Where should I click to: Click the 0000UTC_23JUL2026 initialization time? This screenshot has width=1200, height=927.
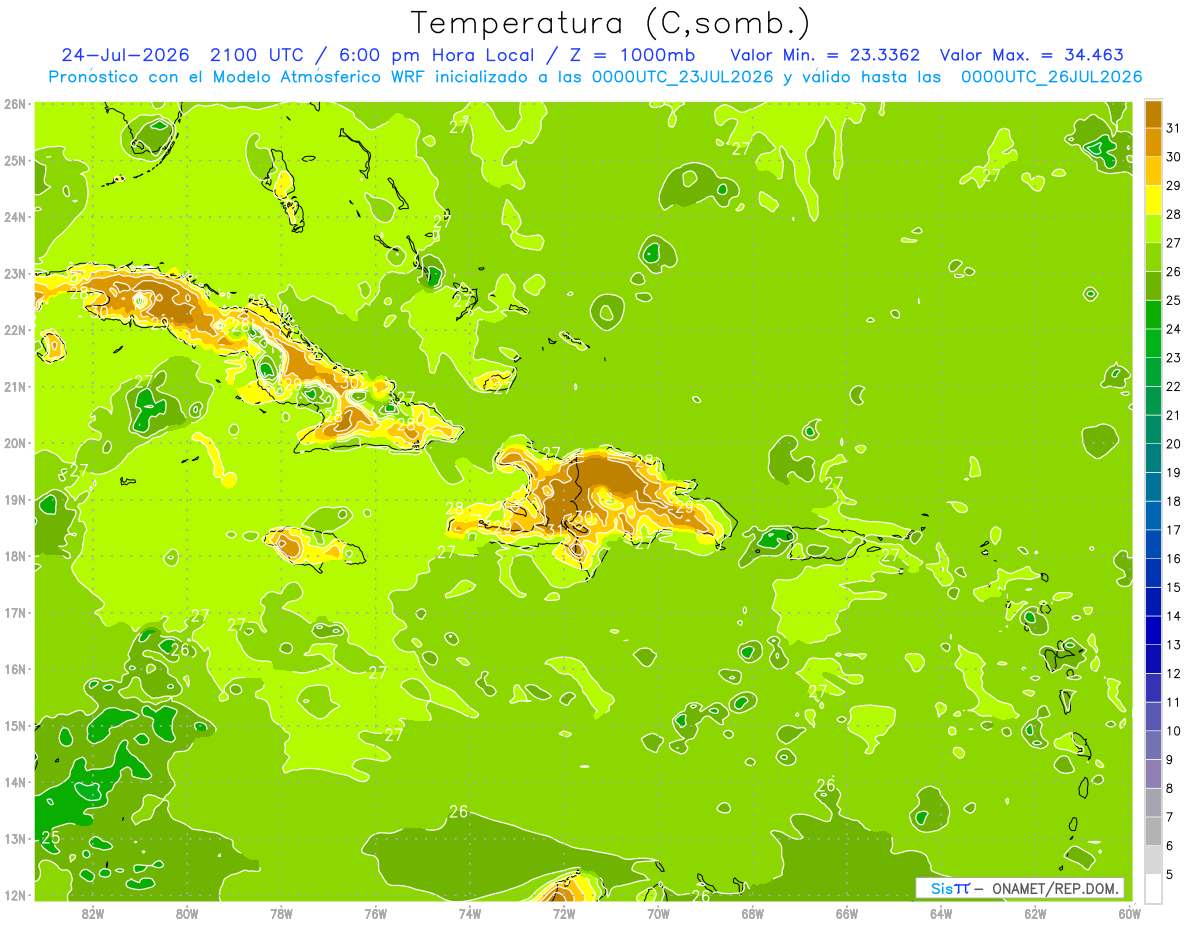tap(682, 77)
